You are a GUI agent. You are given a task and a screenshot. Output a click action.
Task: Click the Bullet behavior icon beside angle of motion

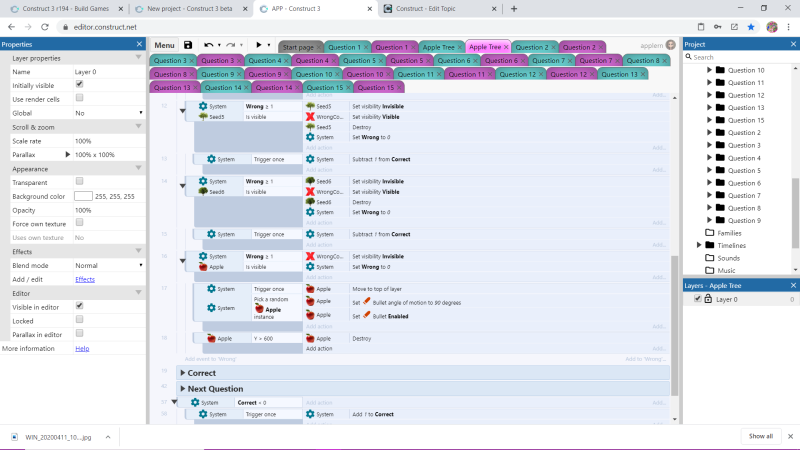[366, 302]
